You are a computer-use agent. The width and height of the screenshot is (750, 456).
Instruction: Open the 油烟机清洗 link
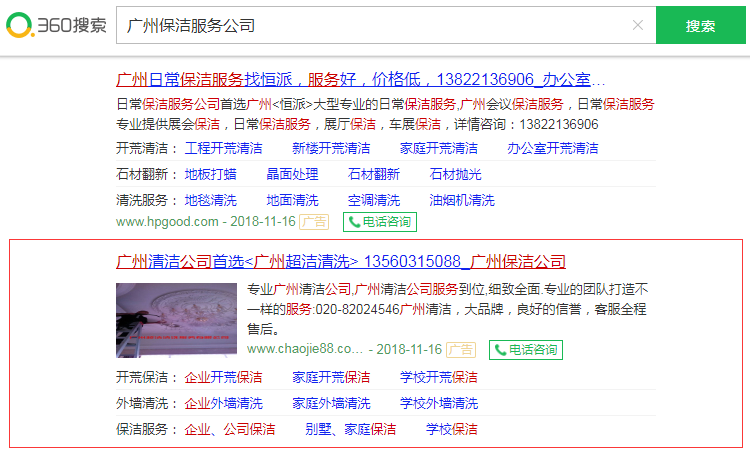click(461, 200)
